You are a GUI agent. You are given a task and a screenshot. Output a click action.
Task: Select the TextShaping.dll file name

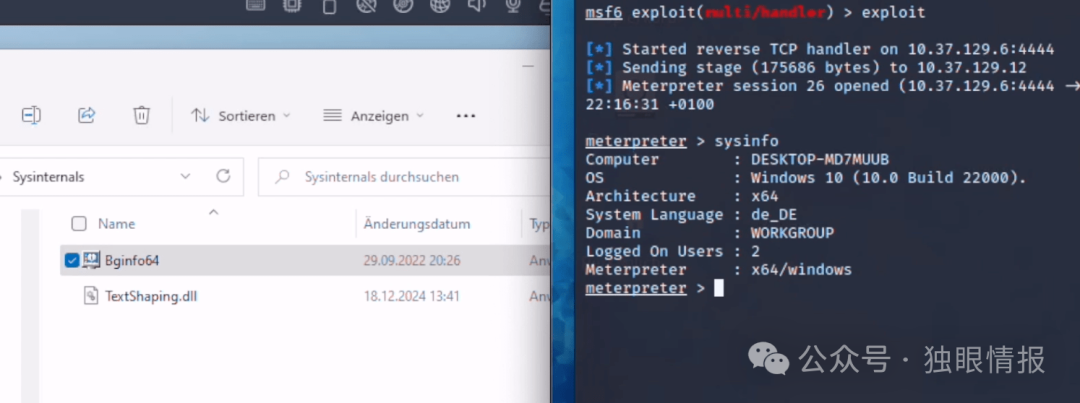tap(151, 296)
